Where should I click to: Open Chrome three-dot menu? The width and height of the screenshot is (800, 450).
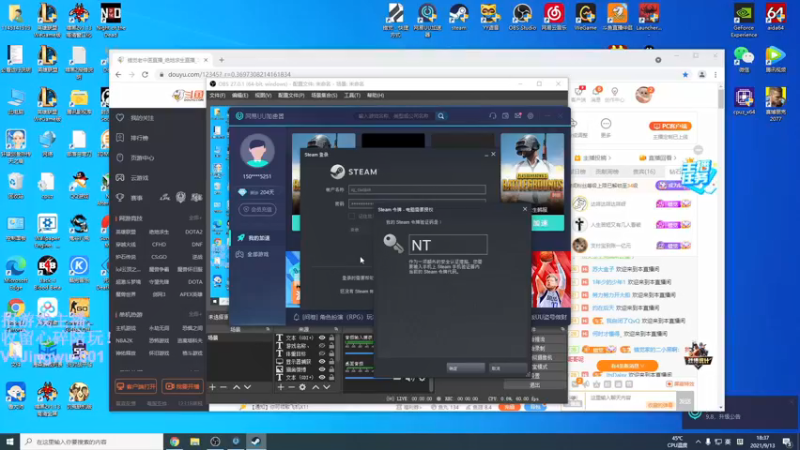coord(715,74)
